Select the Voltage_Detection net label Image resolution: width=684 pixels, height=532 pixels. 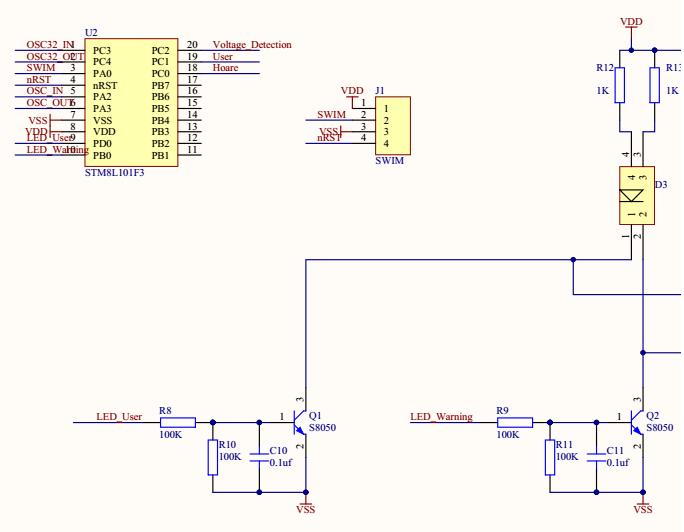click(252, 44)
